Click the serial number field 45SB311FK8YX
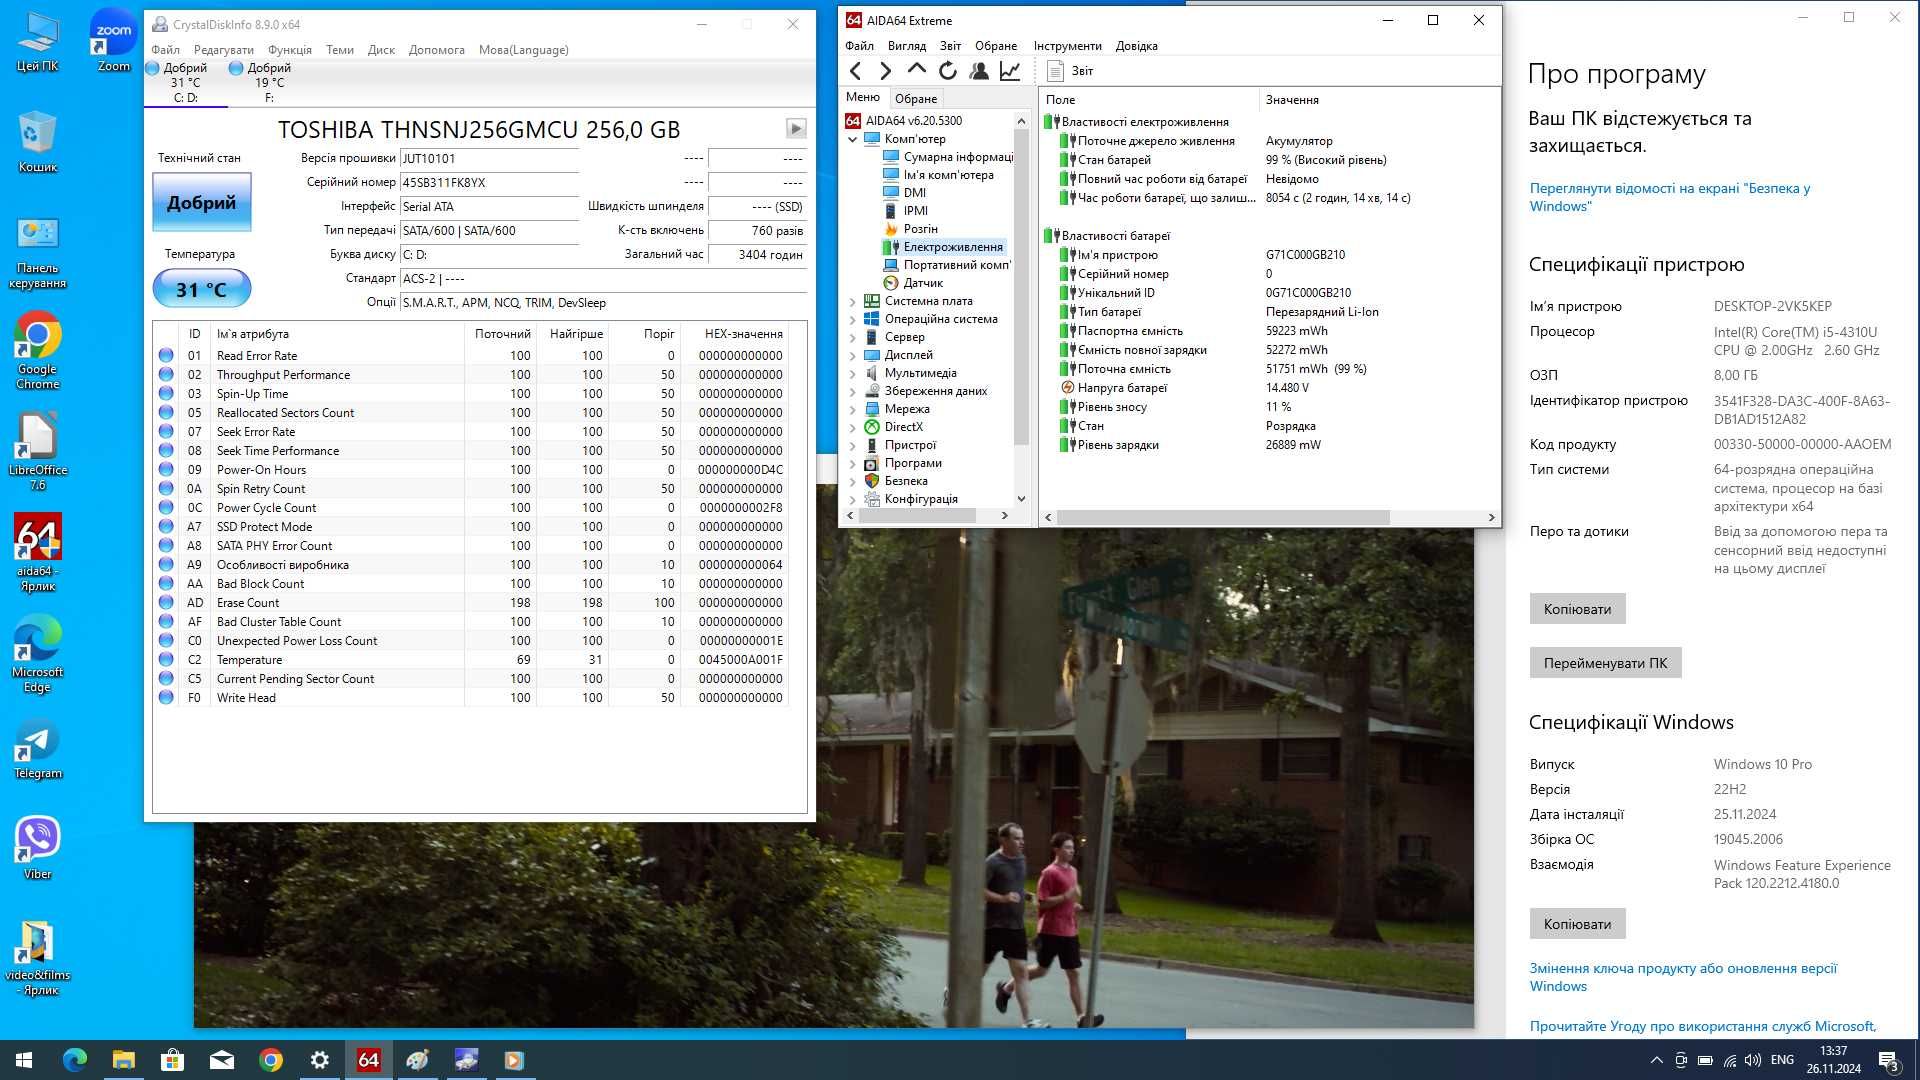The image size is (1920, 1080). (489, 182)
